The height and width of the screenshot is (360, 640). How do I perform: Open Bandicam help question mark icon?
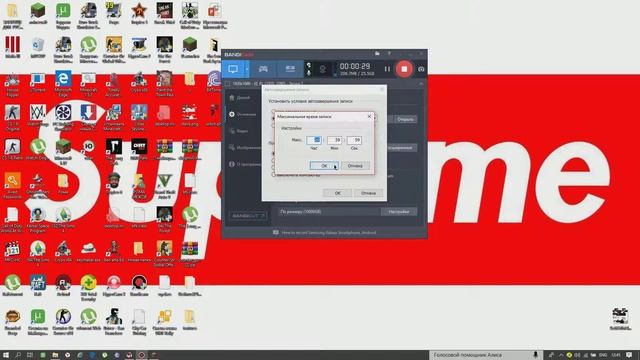pos(389,53)
